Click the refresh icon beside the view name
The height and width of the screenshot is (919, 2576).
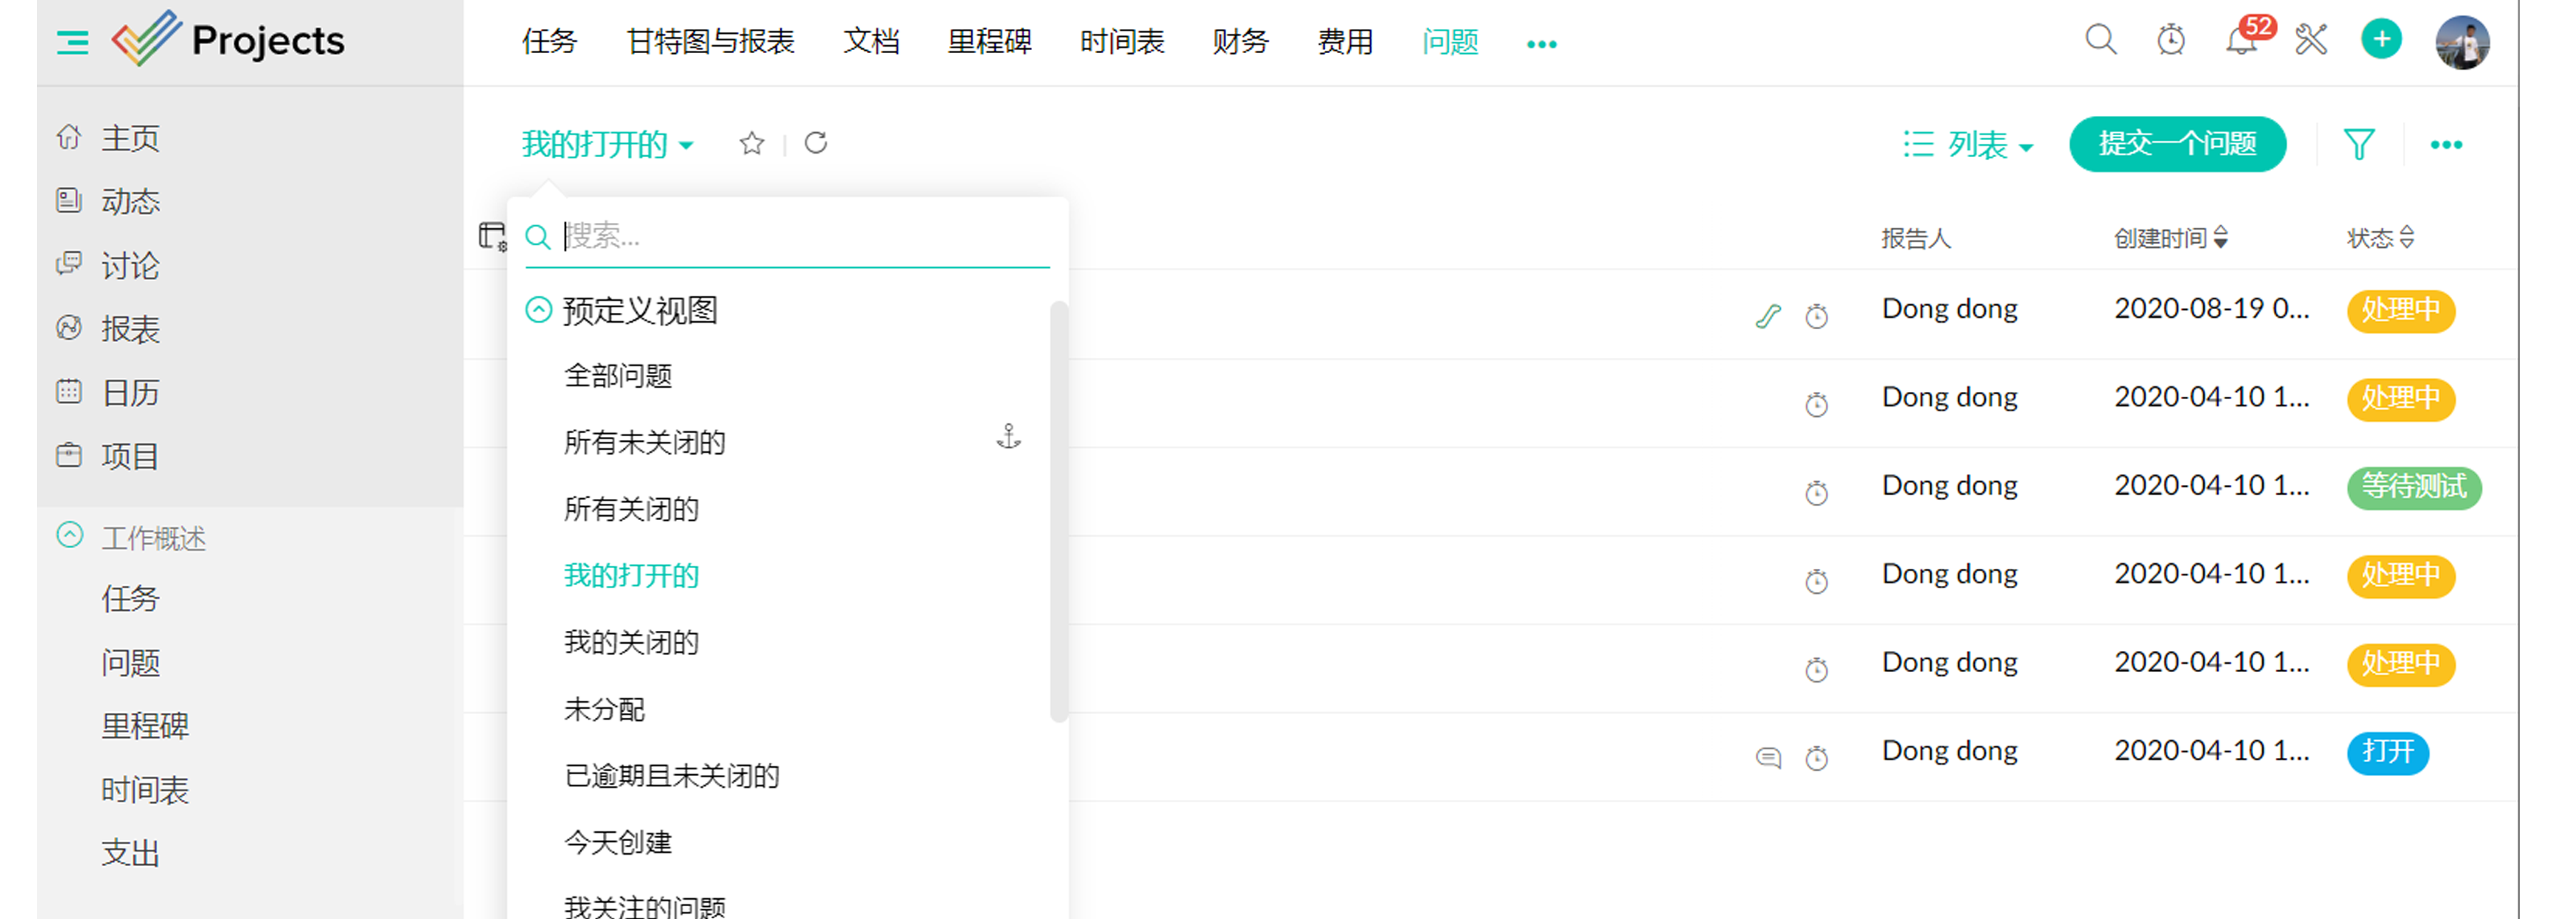coord(816,144)
